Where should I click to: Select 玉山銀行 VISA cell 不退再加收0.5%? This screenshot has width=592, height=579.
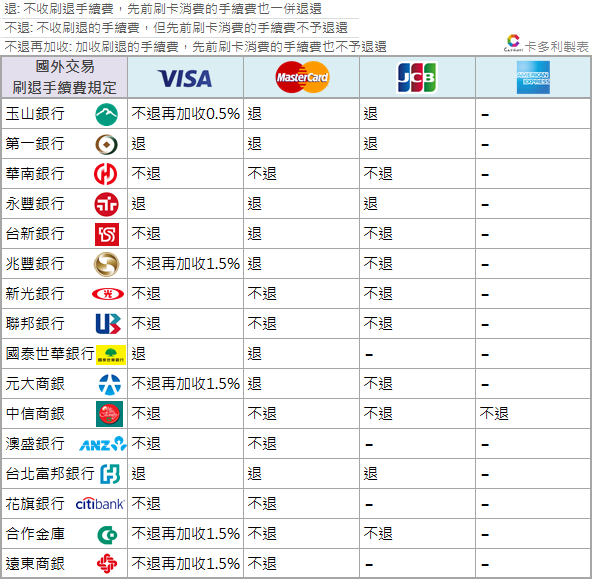tap(185, 114)
